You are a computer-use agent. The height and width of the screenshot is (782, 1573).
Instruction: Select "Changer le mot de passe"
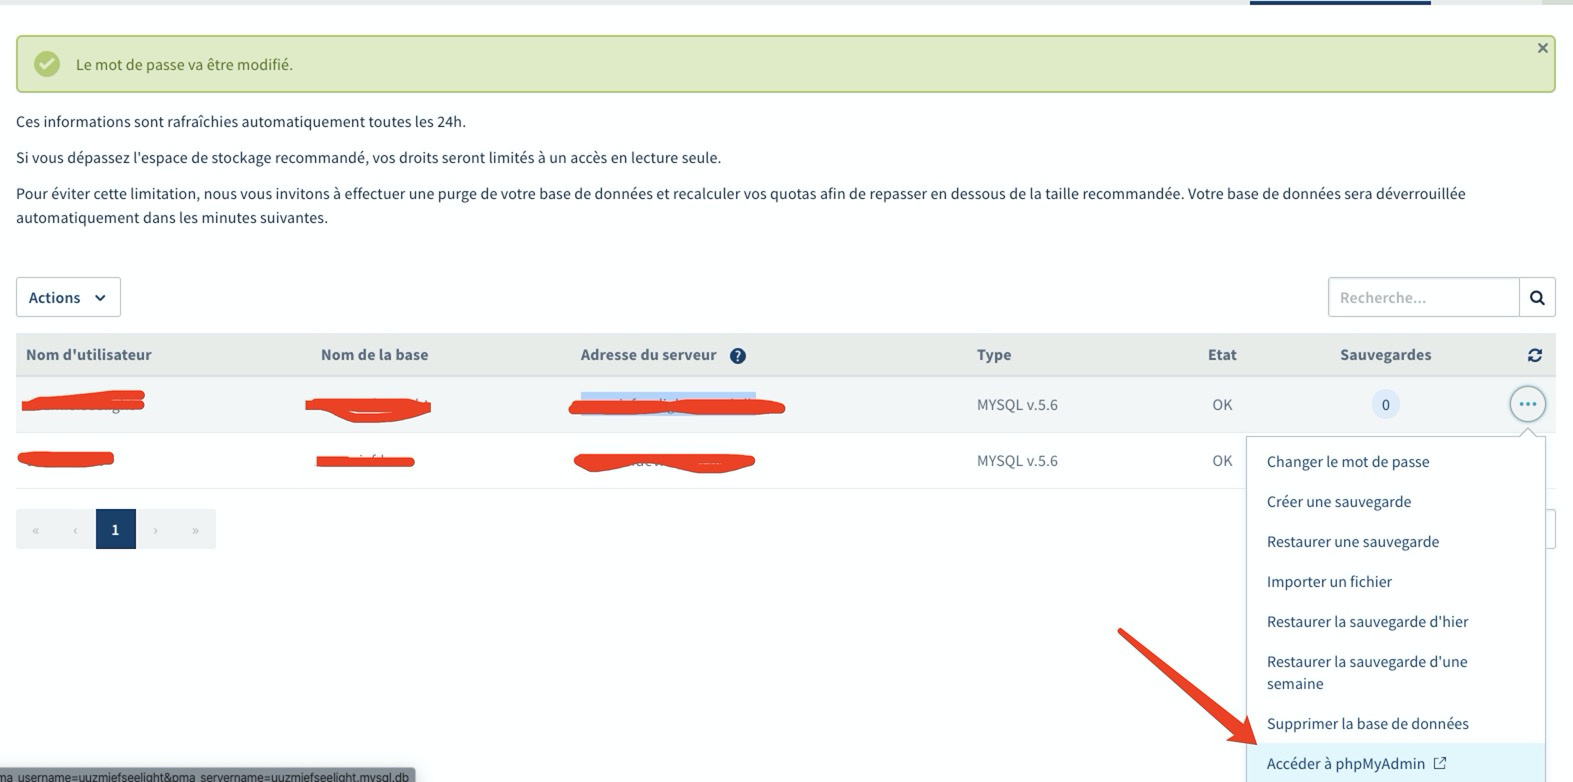tap(1347, 462)
